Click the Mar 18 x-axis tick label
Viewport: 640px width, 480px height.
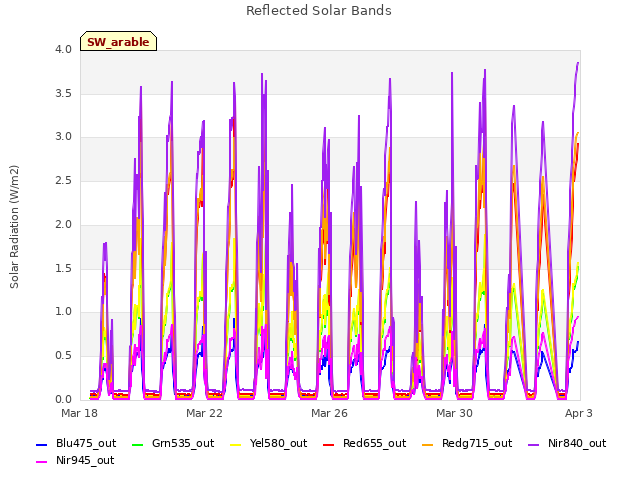(80, 413)
